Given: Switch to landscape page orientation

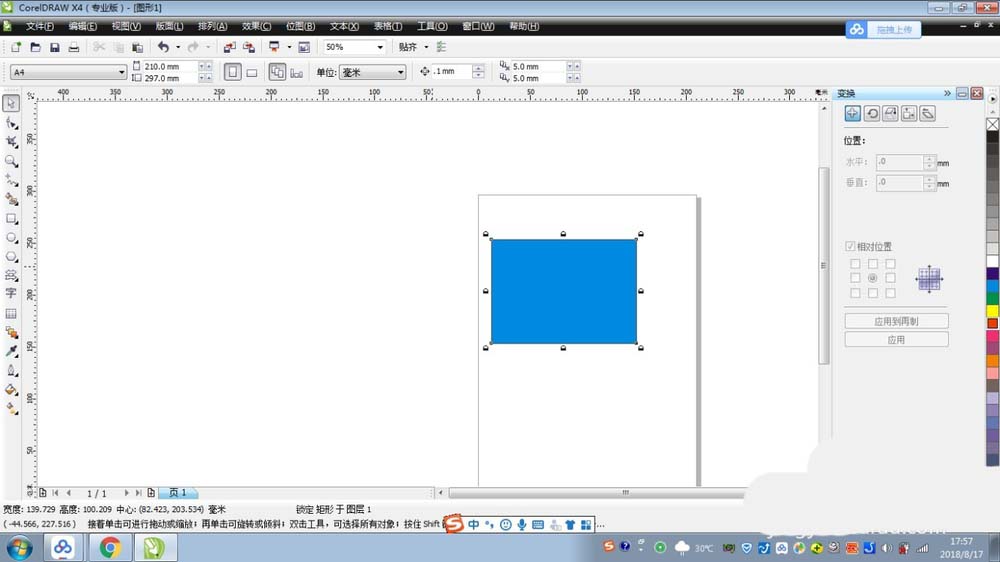Looking at the screenshot, I should pyautogui.click(x=252, y=72).
